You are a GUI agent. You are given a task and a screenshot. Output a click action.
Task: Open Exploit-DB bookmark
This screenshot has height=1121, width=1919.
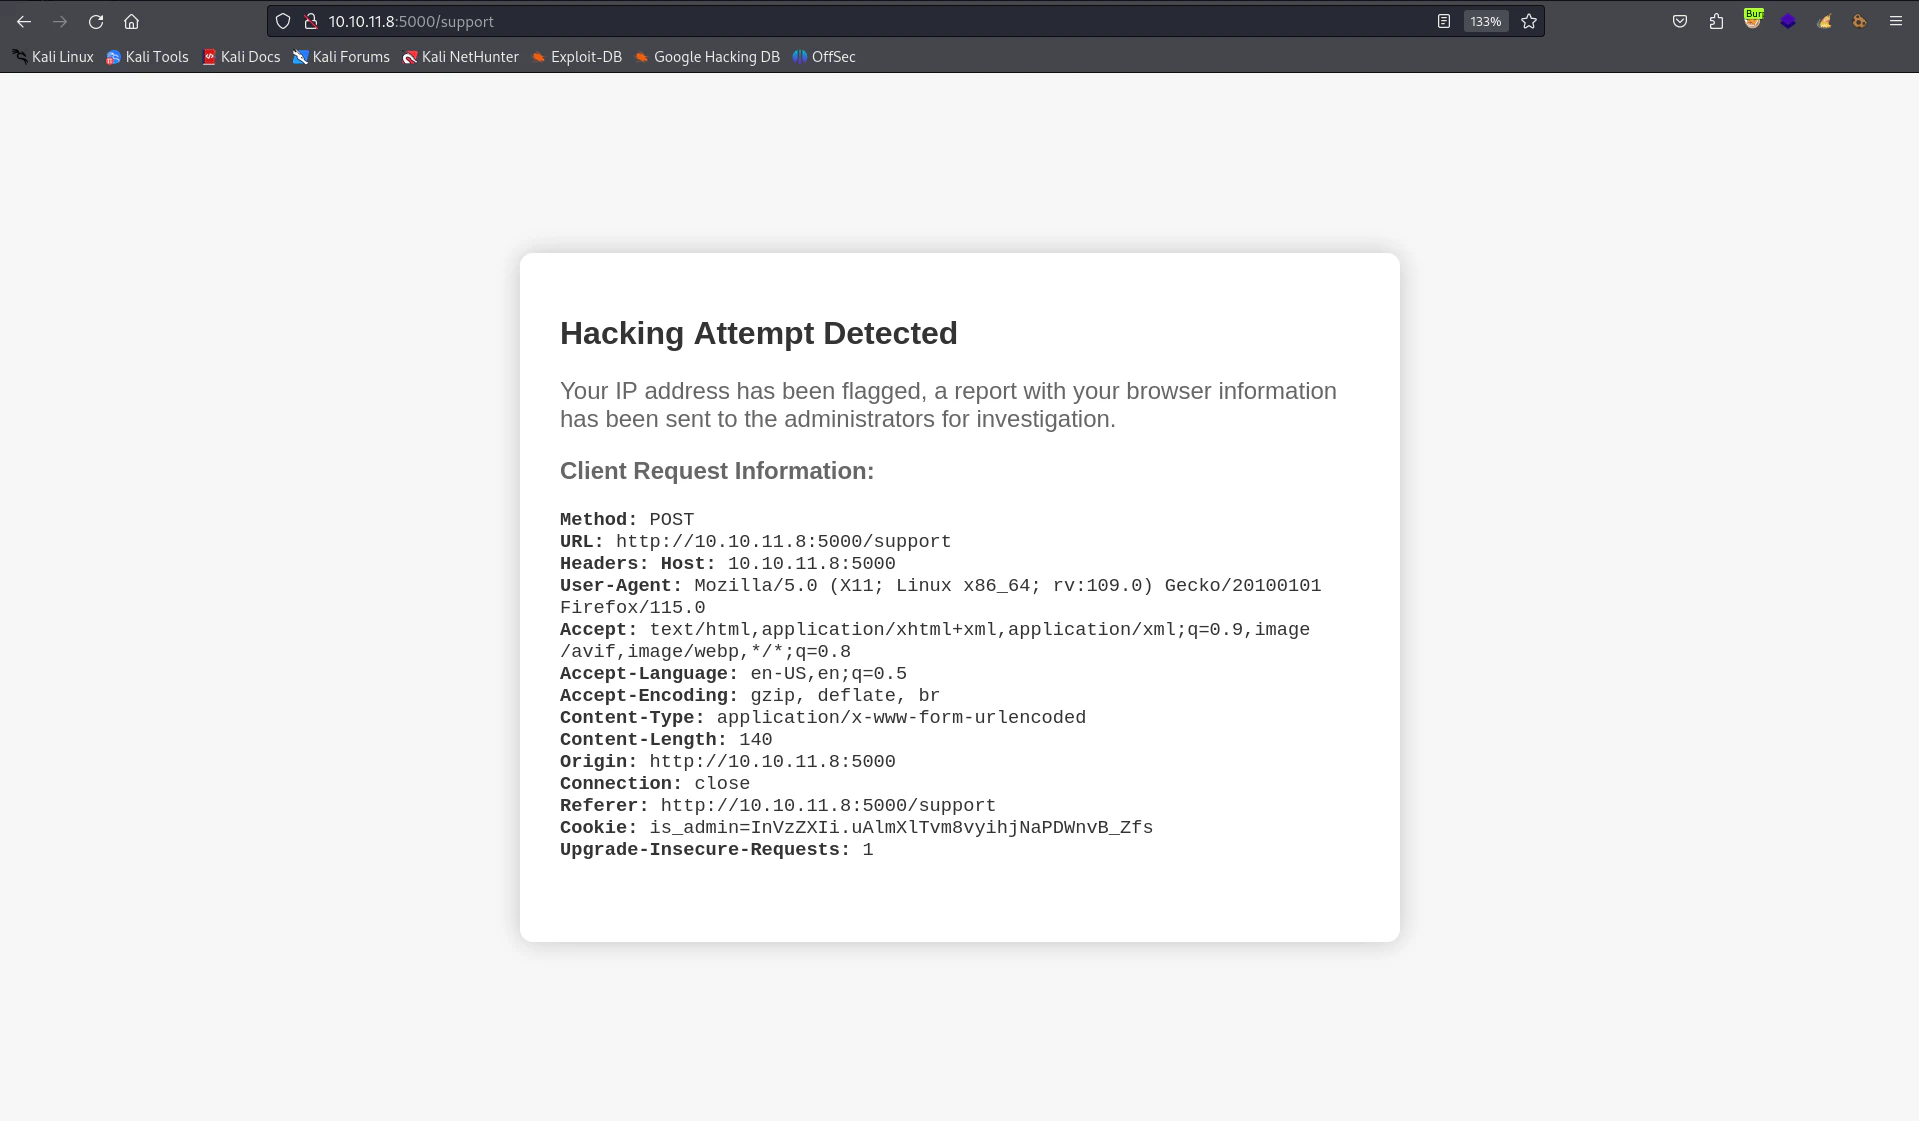click(577, 57)
